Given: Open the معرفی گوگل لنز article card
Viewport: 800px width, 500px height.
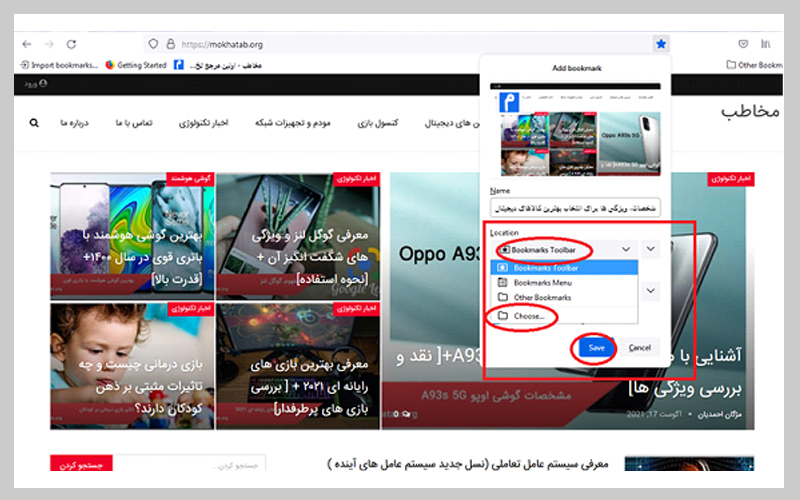Looking at the screenshot, I should [298, 236].
